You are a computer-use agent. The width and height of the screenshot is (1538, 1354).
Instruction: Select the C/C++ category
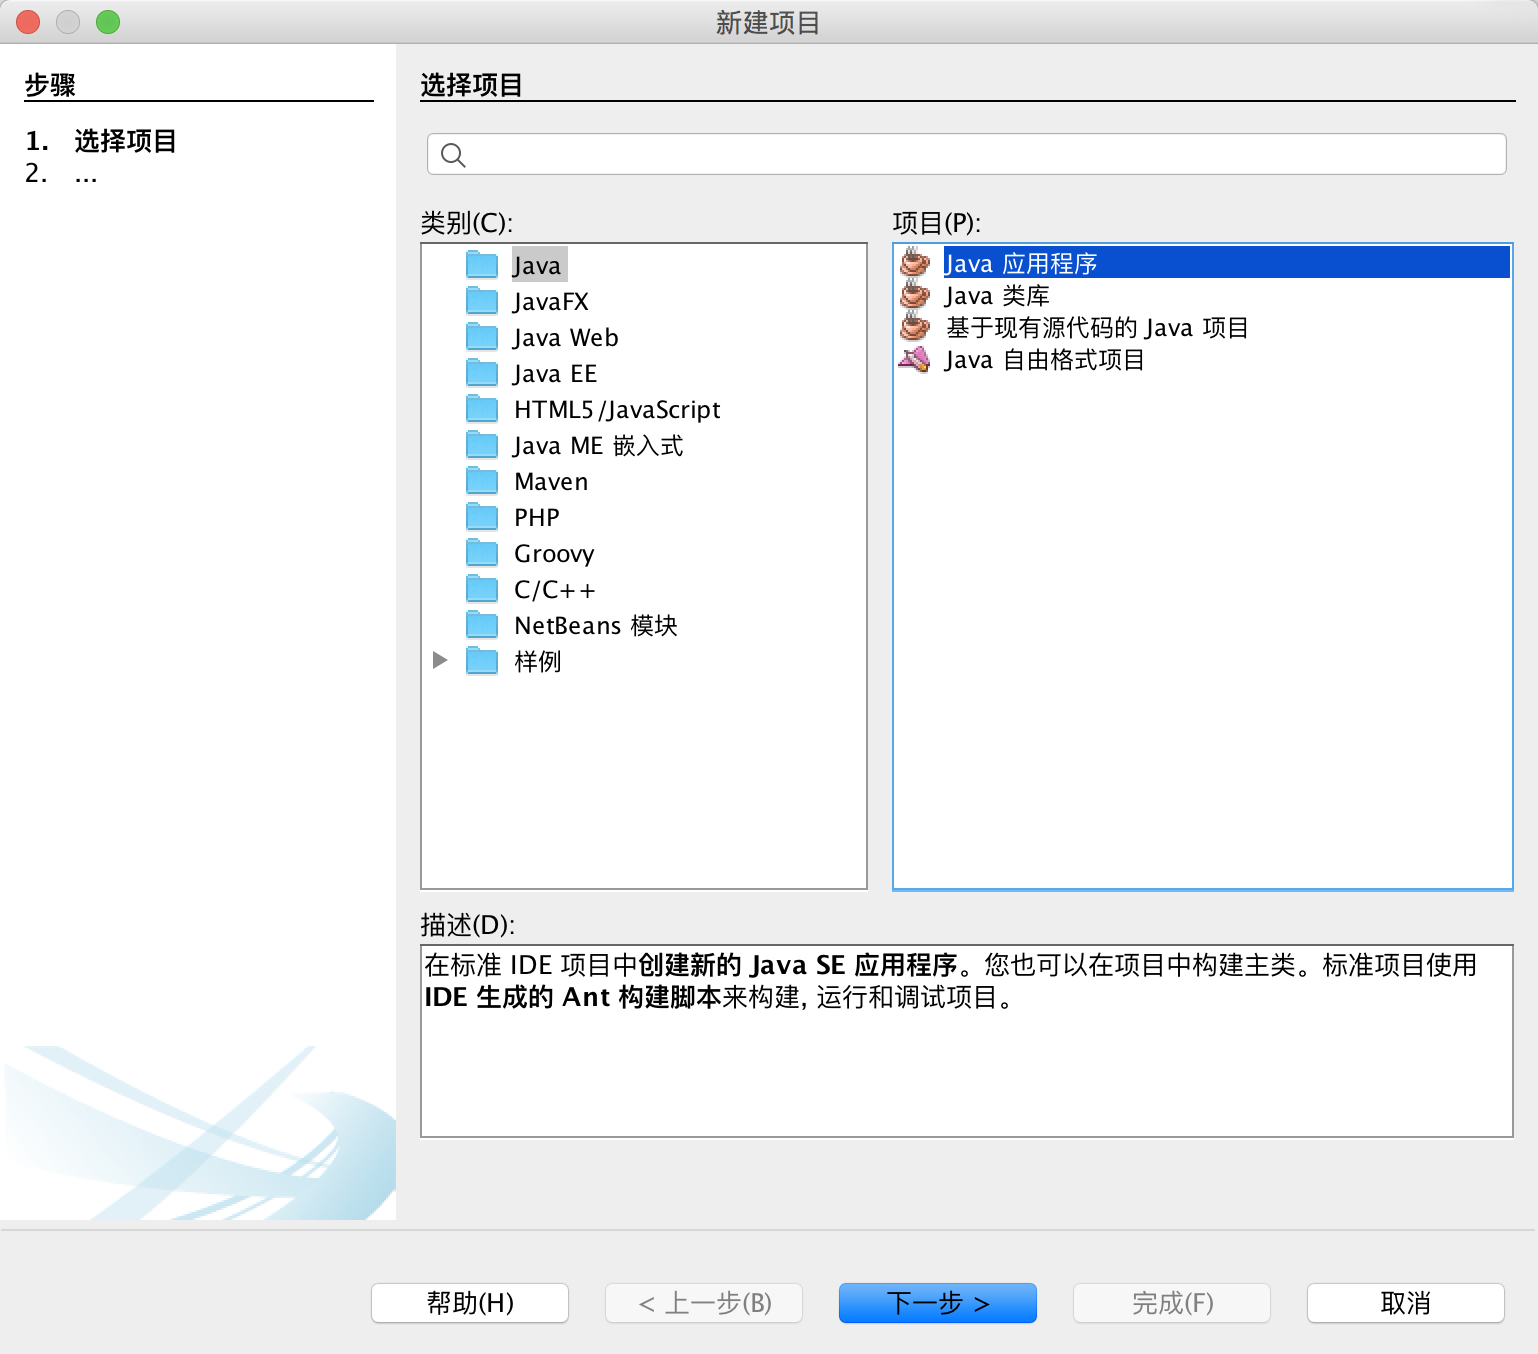(x=555, y=589)
